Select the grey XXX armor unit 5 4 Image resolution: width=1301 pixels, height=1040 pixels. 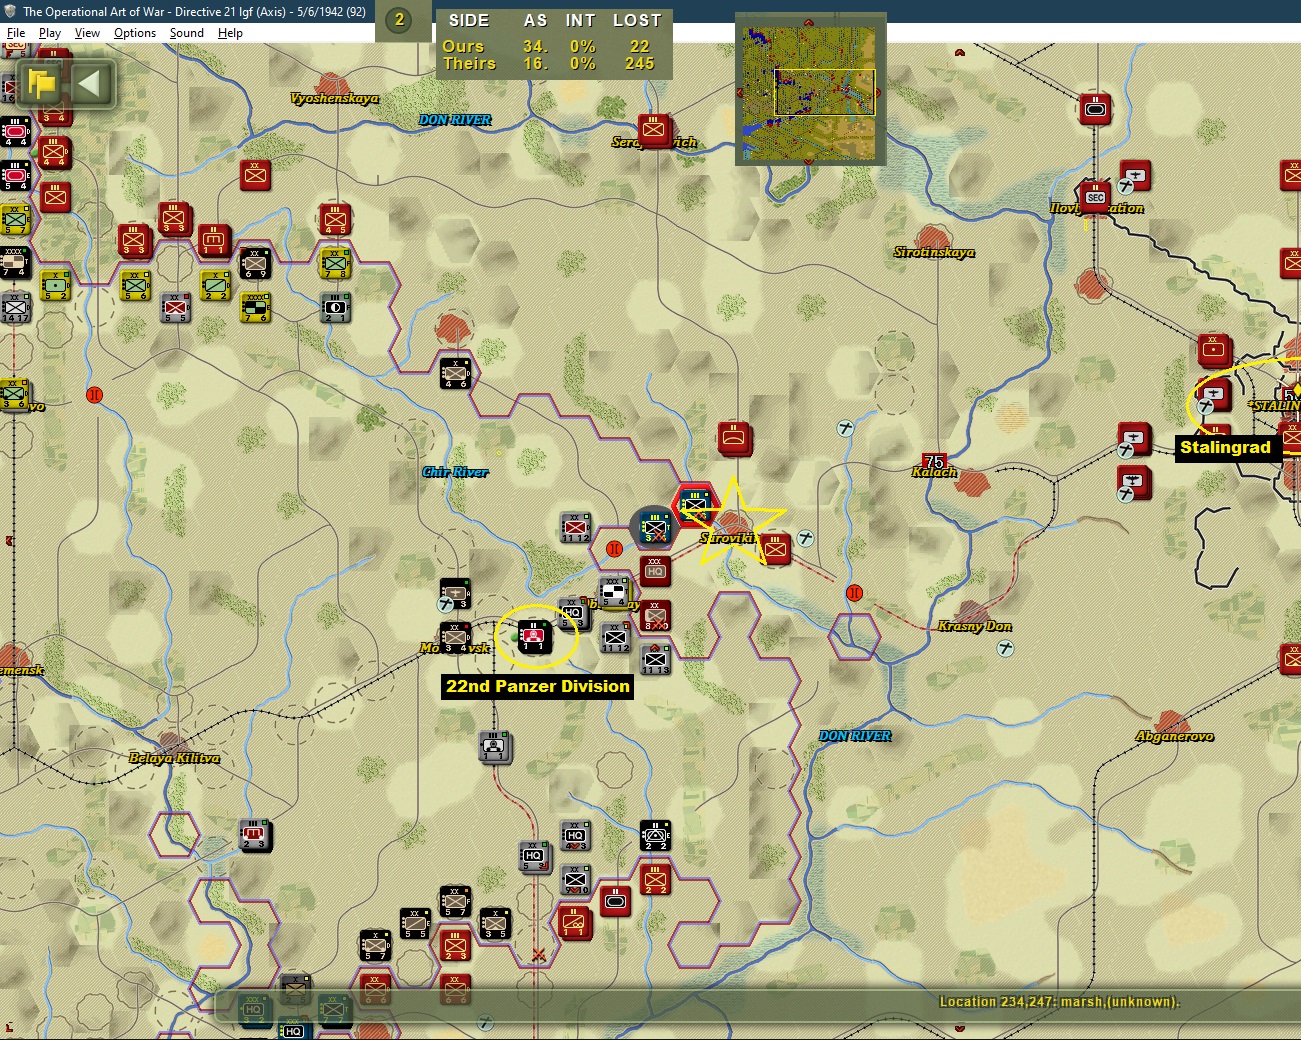614,592
